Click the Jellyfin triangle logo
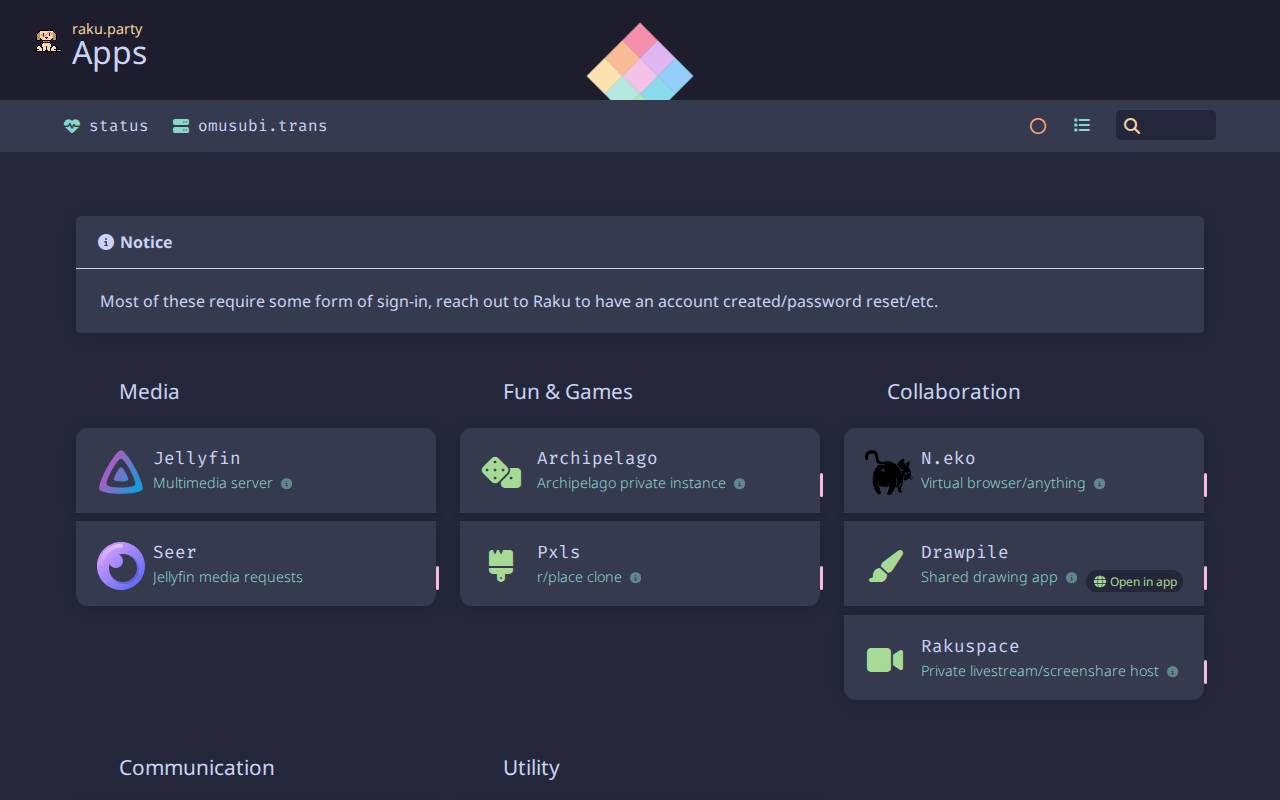This screenshot has width=1280, height=800. pyautogui.click(x=121, y=471)
